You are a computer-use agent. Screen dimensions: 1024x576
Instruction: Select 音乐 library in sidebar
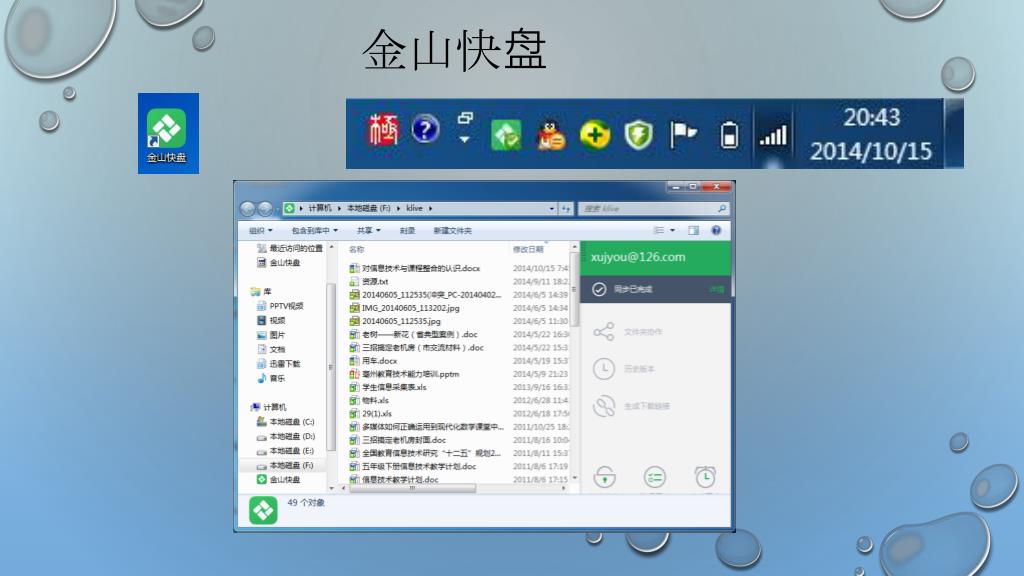(271, 378)
